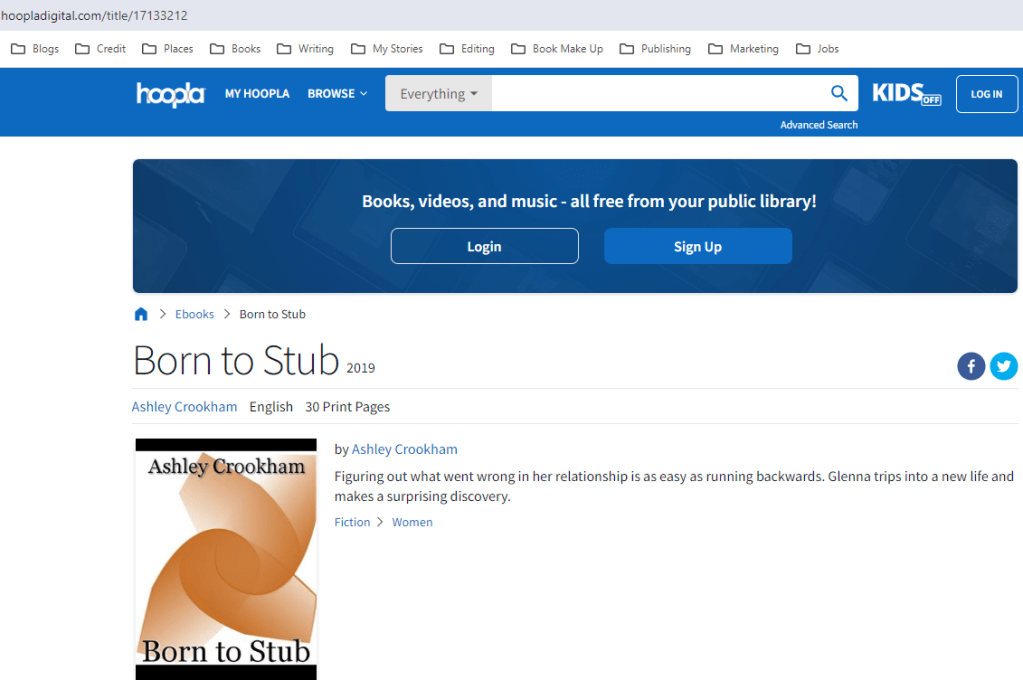Screen dimensions: 1023x680
Task: Select MY HOOPLA in the navigation
Action: click(x=257, y=93)
